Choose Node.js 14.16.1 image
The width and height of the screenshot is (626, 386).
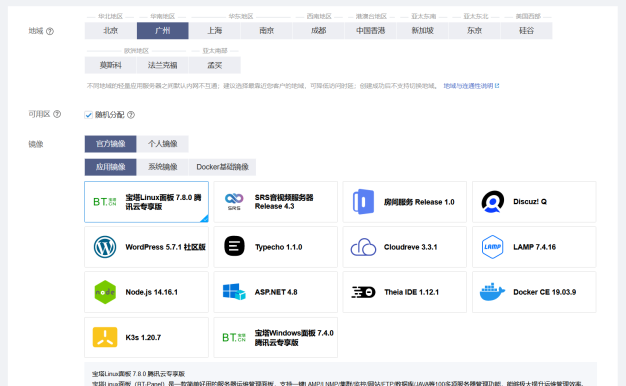147,292
